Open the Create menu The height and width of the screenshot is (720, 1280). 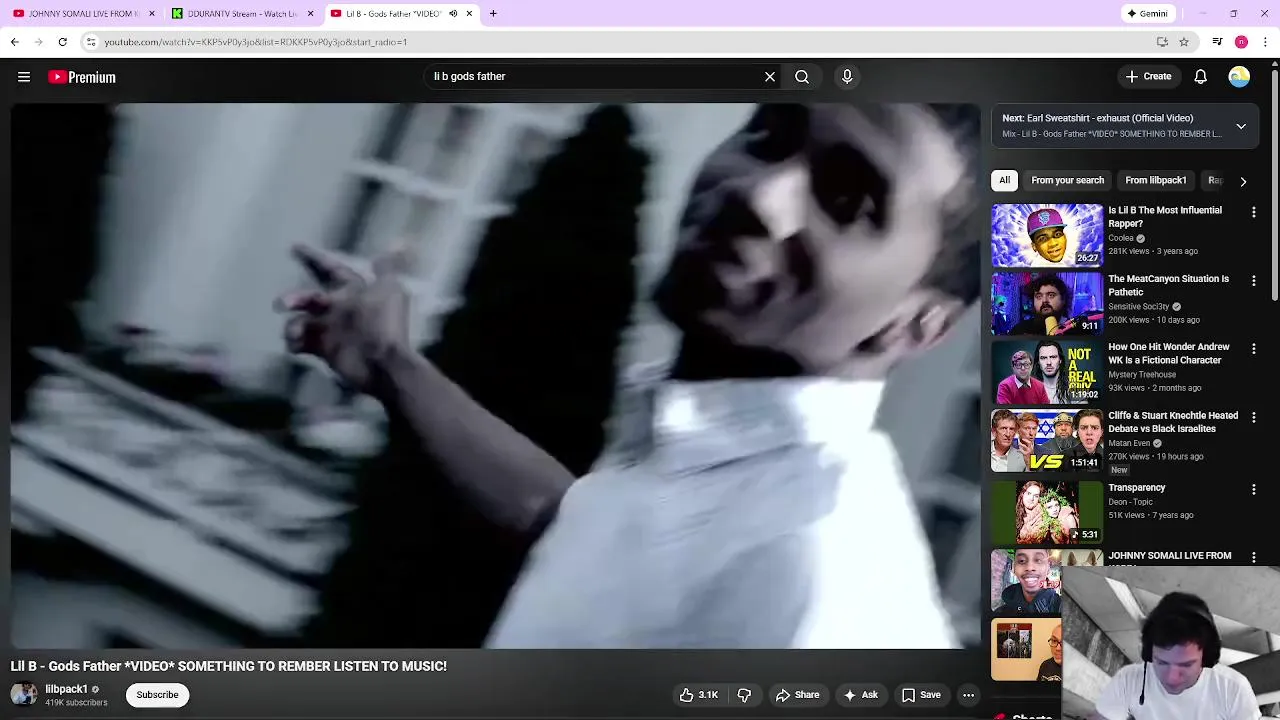1148,76
